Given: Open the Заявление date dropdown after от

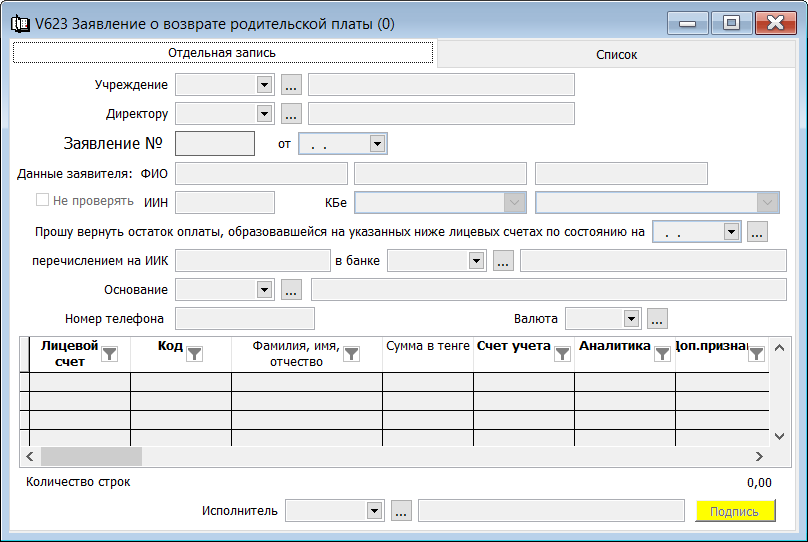Looking at the screenshot, I should 377,144.
